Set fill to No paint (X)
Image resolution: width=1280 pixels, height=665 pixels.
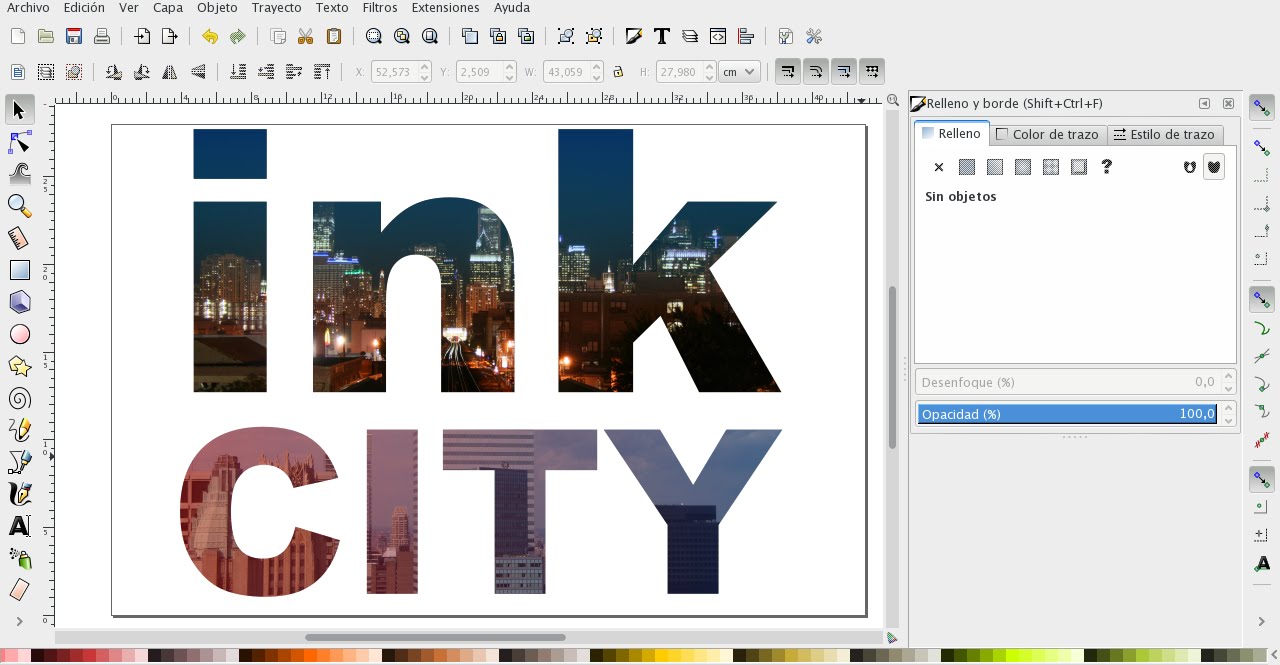pos(938,167)
